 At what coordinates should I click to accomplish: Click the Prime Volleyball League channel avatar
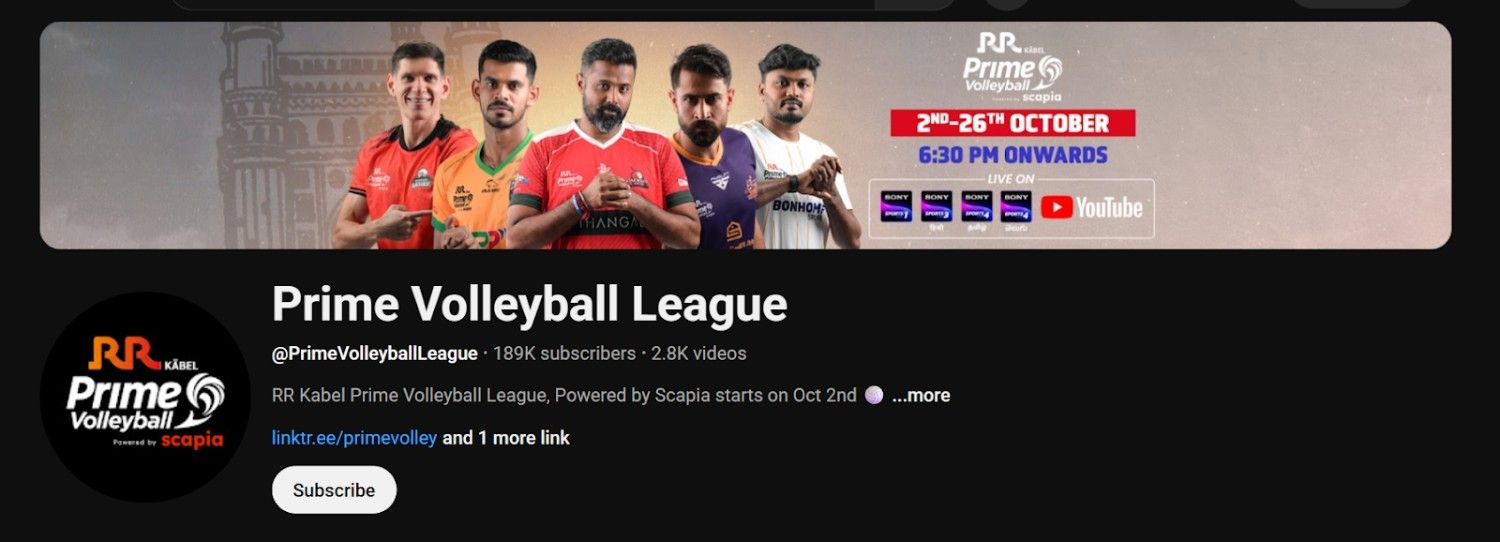click(x=145, y=397)
